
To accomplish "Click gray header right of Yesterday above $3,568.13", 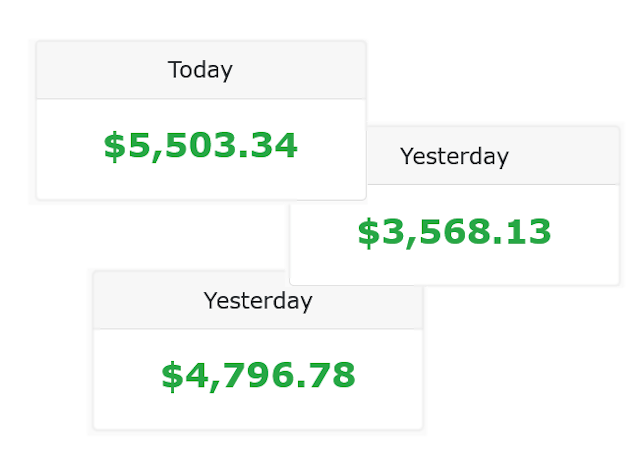I will tap(570, 156).
